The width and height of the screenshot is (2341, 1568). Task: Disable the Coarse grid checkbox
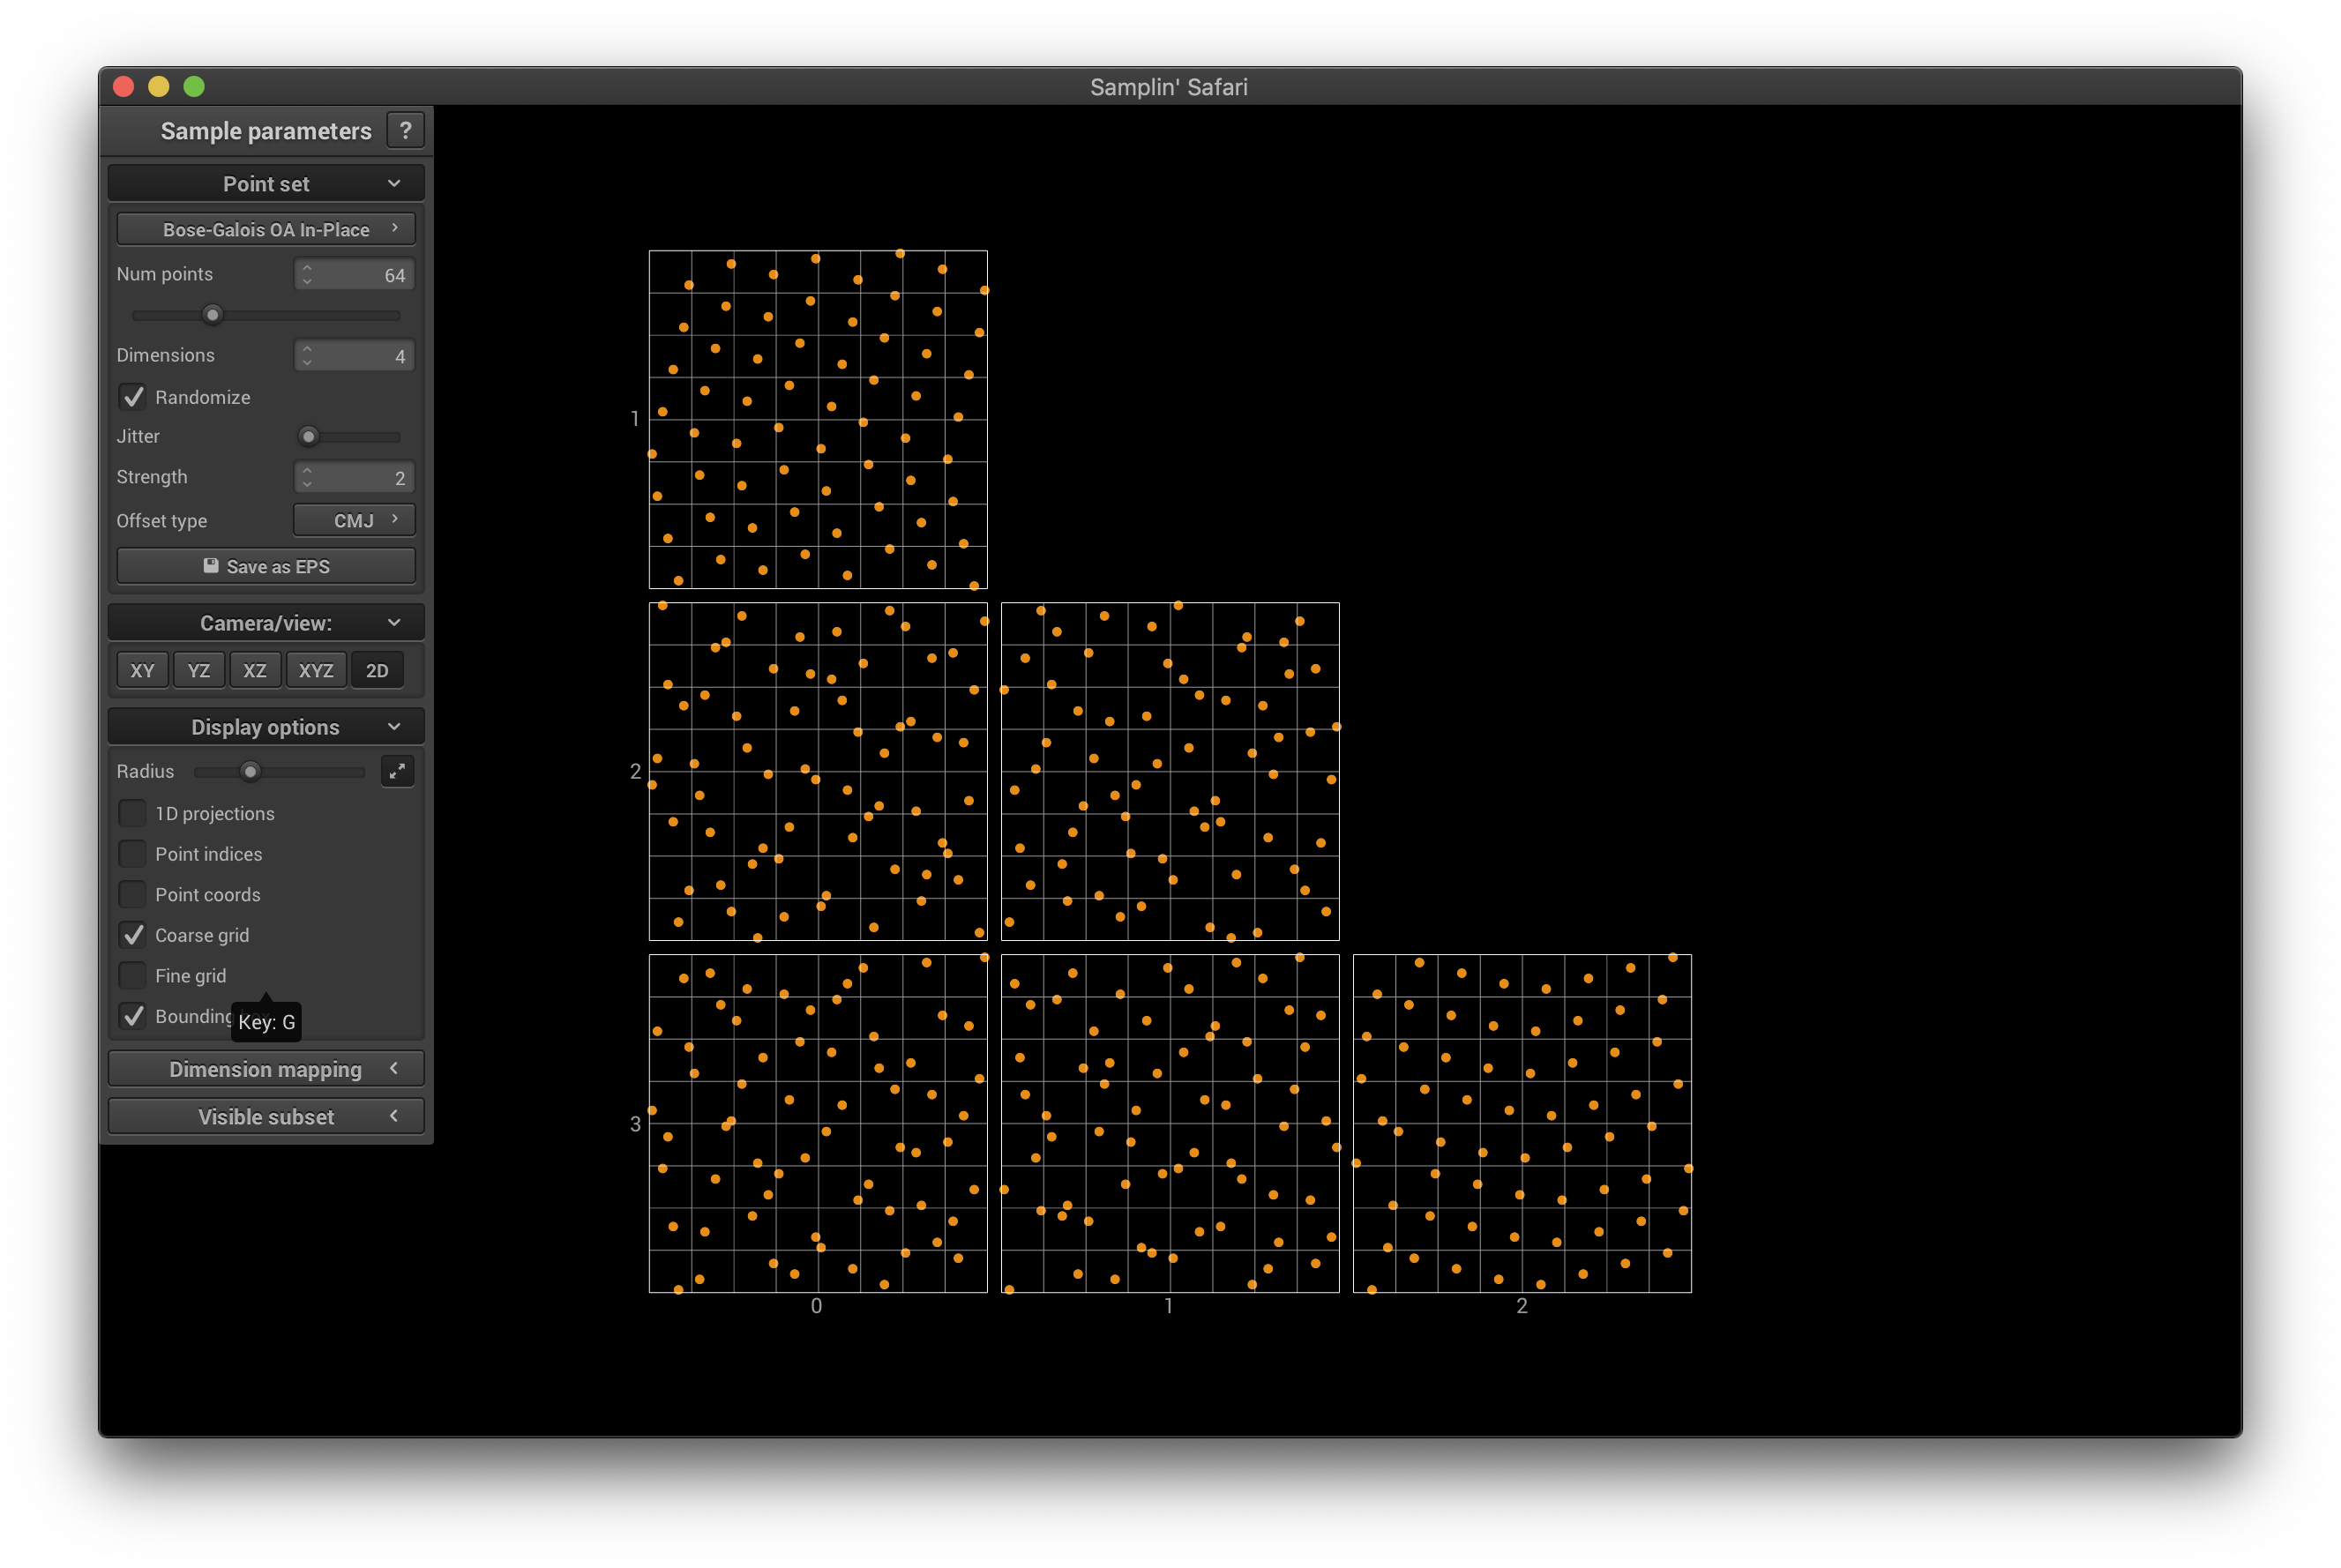(x=133, y=935)
